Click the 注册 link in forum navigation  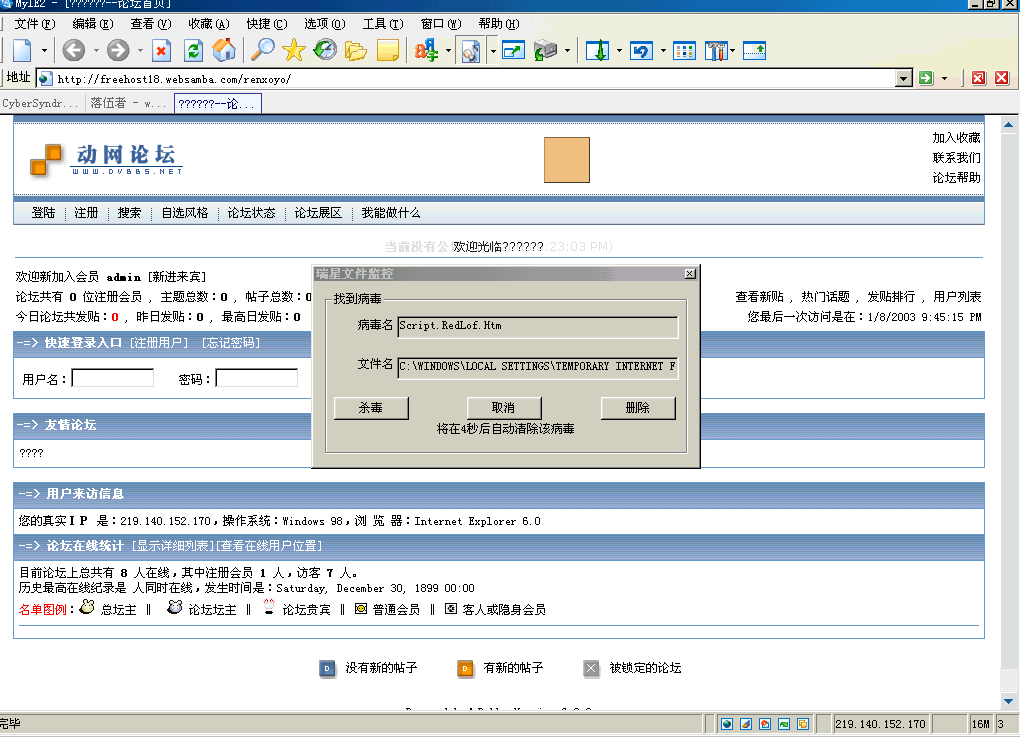coord(86,213)
